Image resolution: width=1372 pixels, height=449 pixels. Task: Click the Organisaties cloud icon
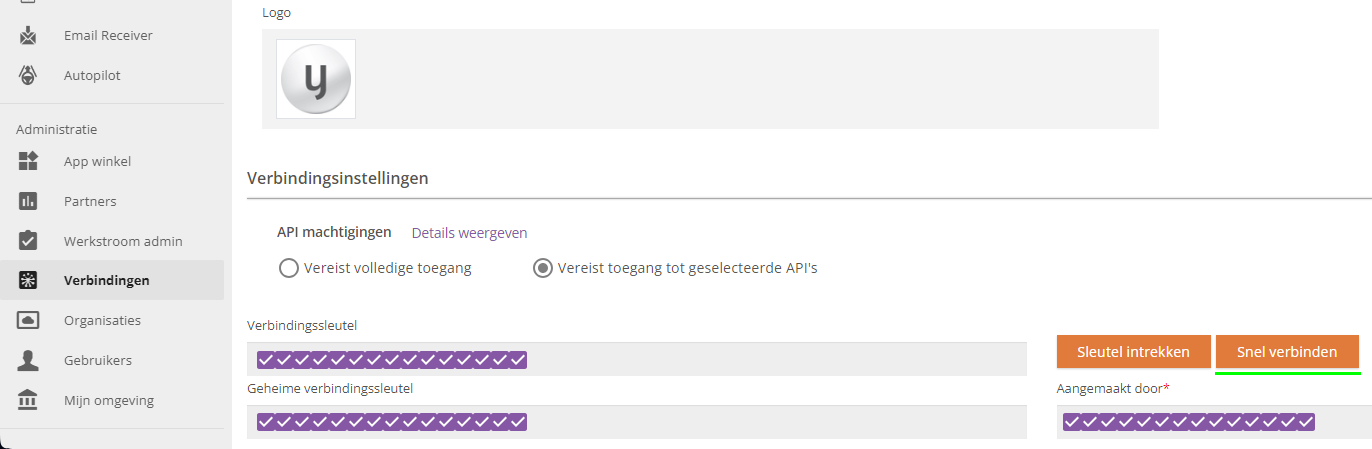click(x=28, y=320)
